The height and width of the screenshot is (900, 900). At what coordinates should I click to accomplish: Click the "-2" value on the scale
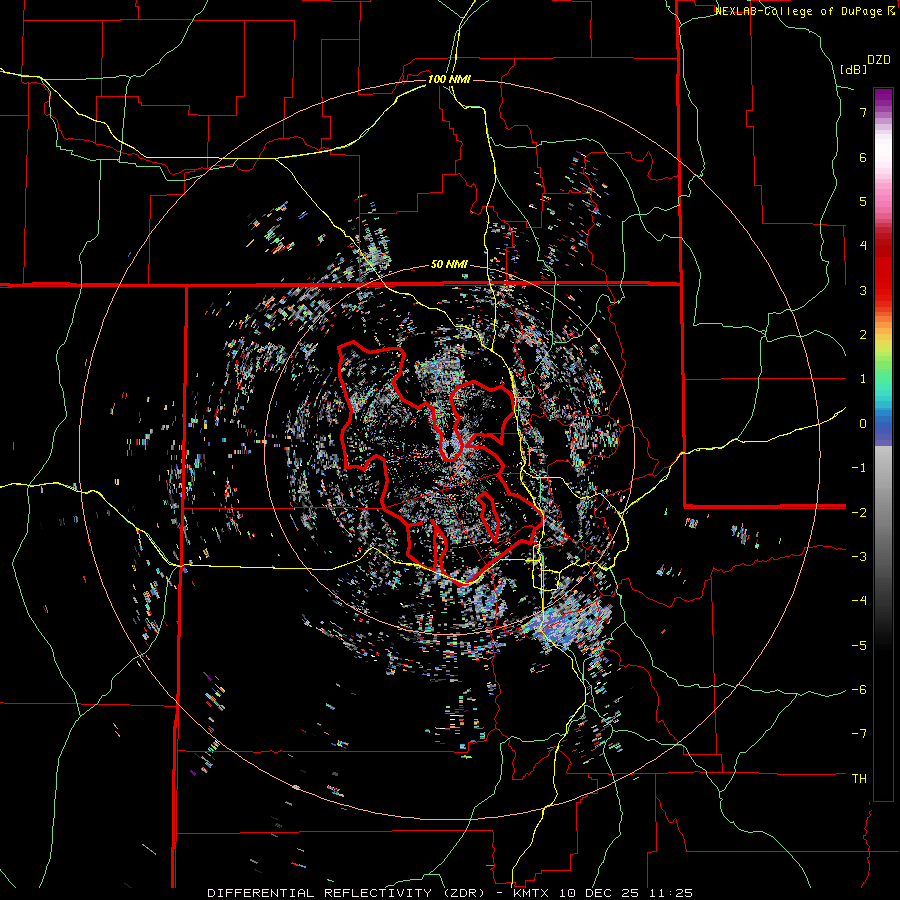click(859, 512)
